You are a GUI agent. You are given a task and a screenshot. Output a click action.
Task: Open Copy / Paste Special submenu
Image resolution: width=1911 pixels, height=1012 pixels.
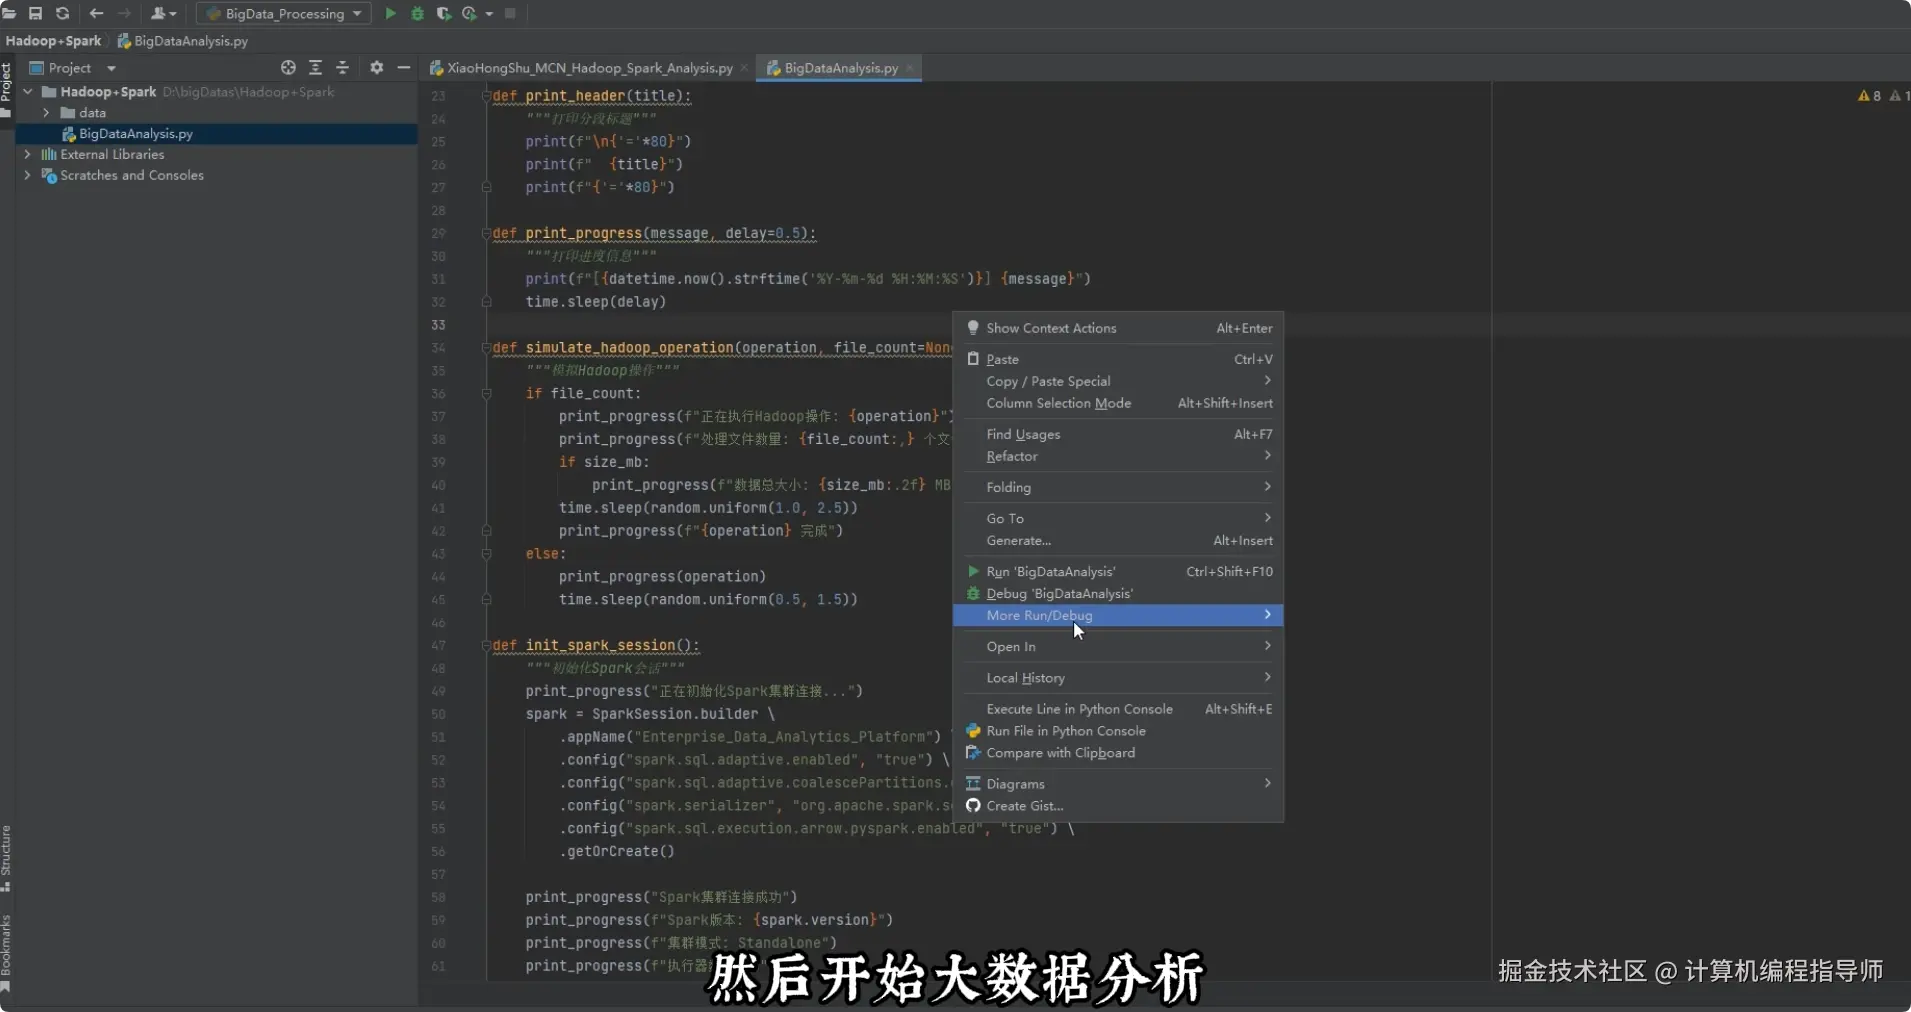[1118, 381]
